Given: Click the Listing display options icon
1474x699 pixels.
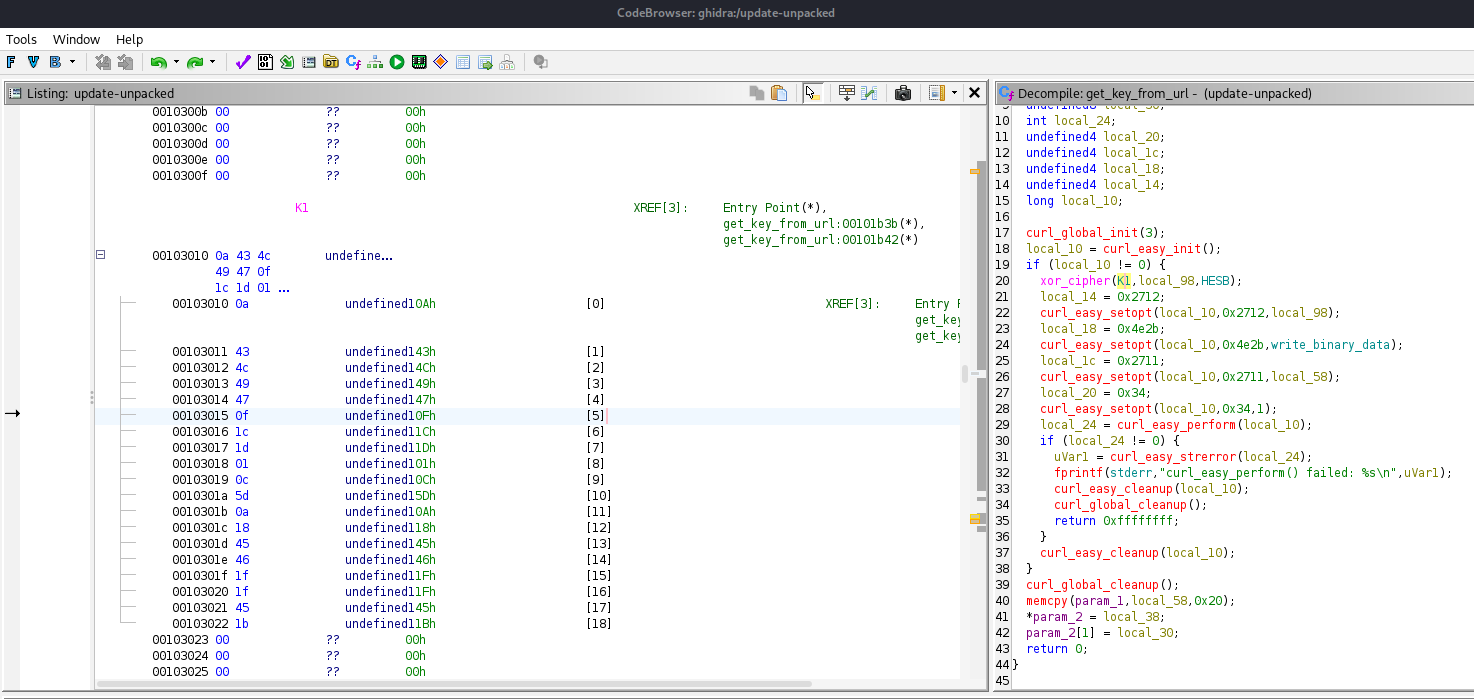Looking at the screenshot, I should (937, 93).
